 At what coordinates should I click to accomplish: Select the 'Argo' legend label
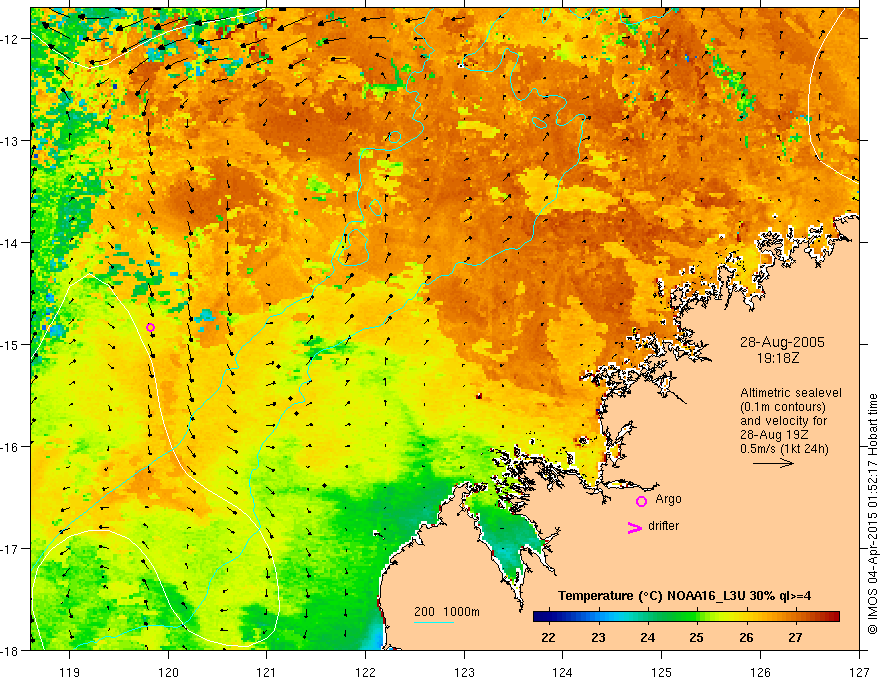tap(668, 499)
